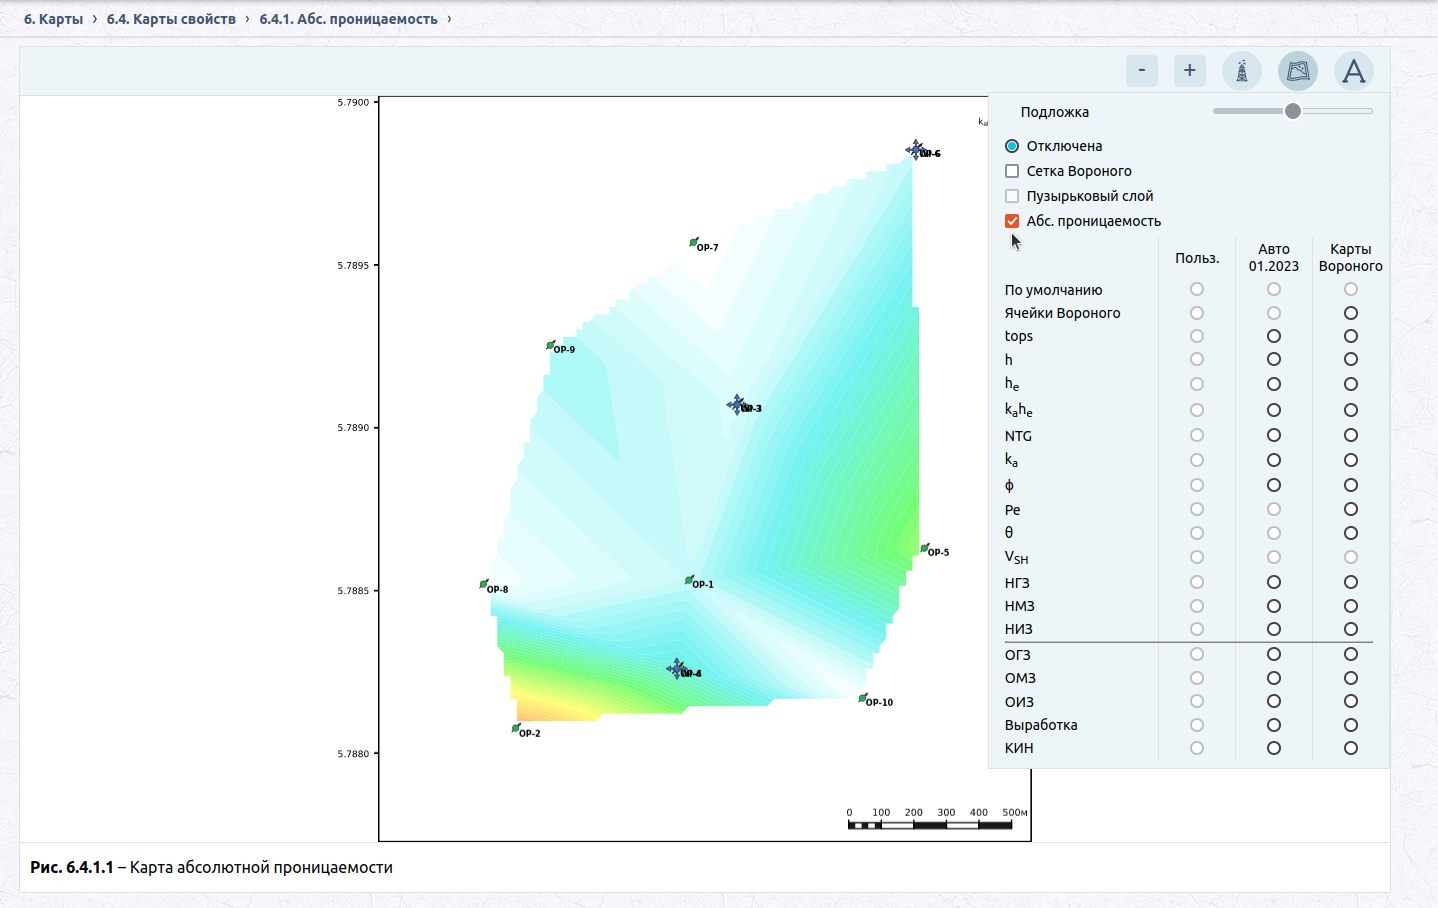Image resolution: width=1438 pixels, height=908 pixels.
Task: Click well OP-8 marker on map
Action: click(483, 585)
